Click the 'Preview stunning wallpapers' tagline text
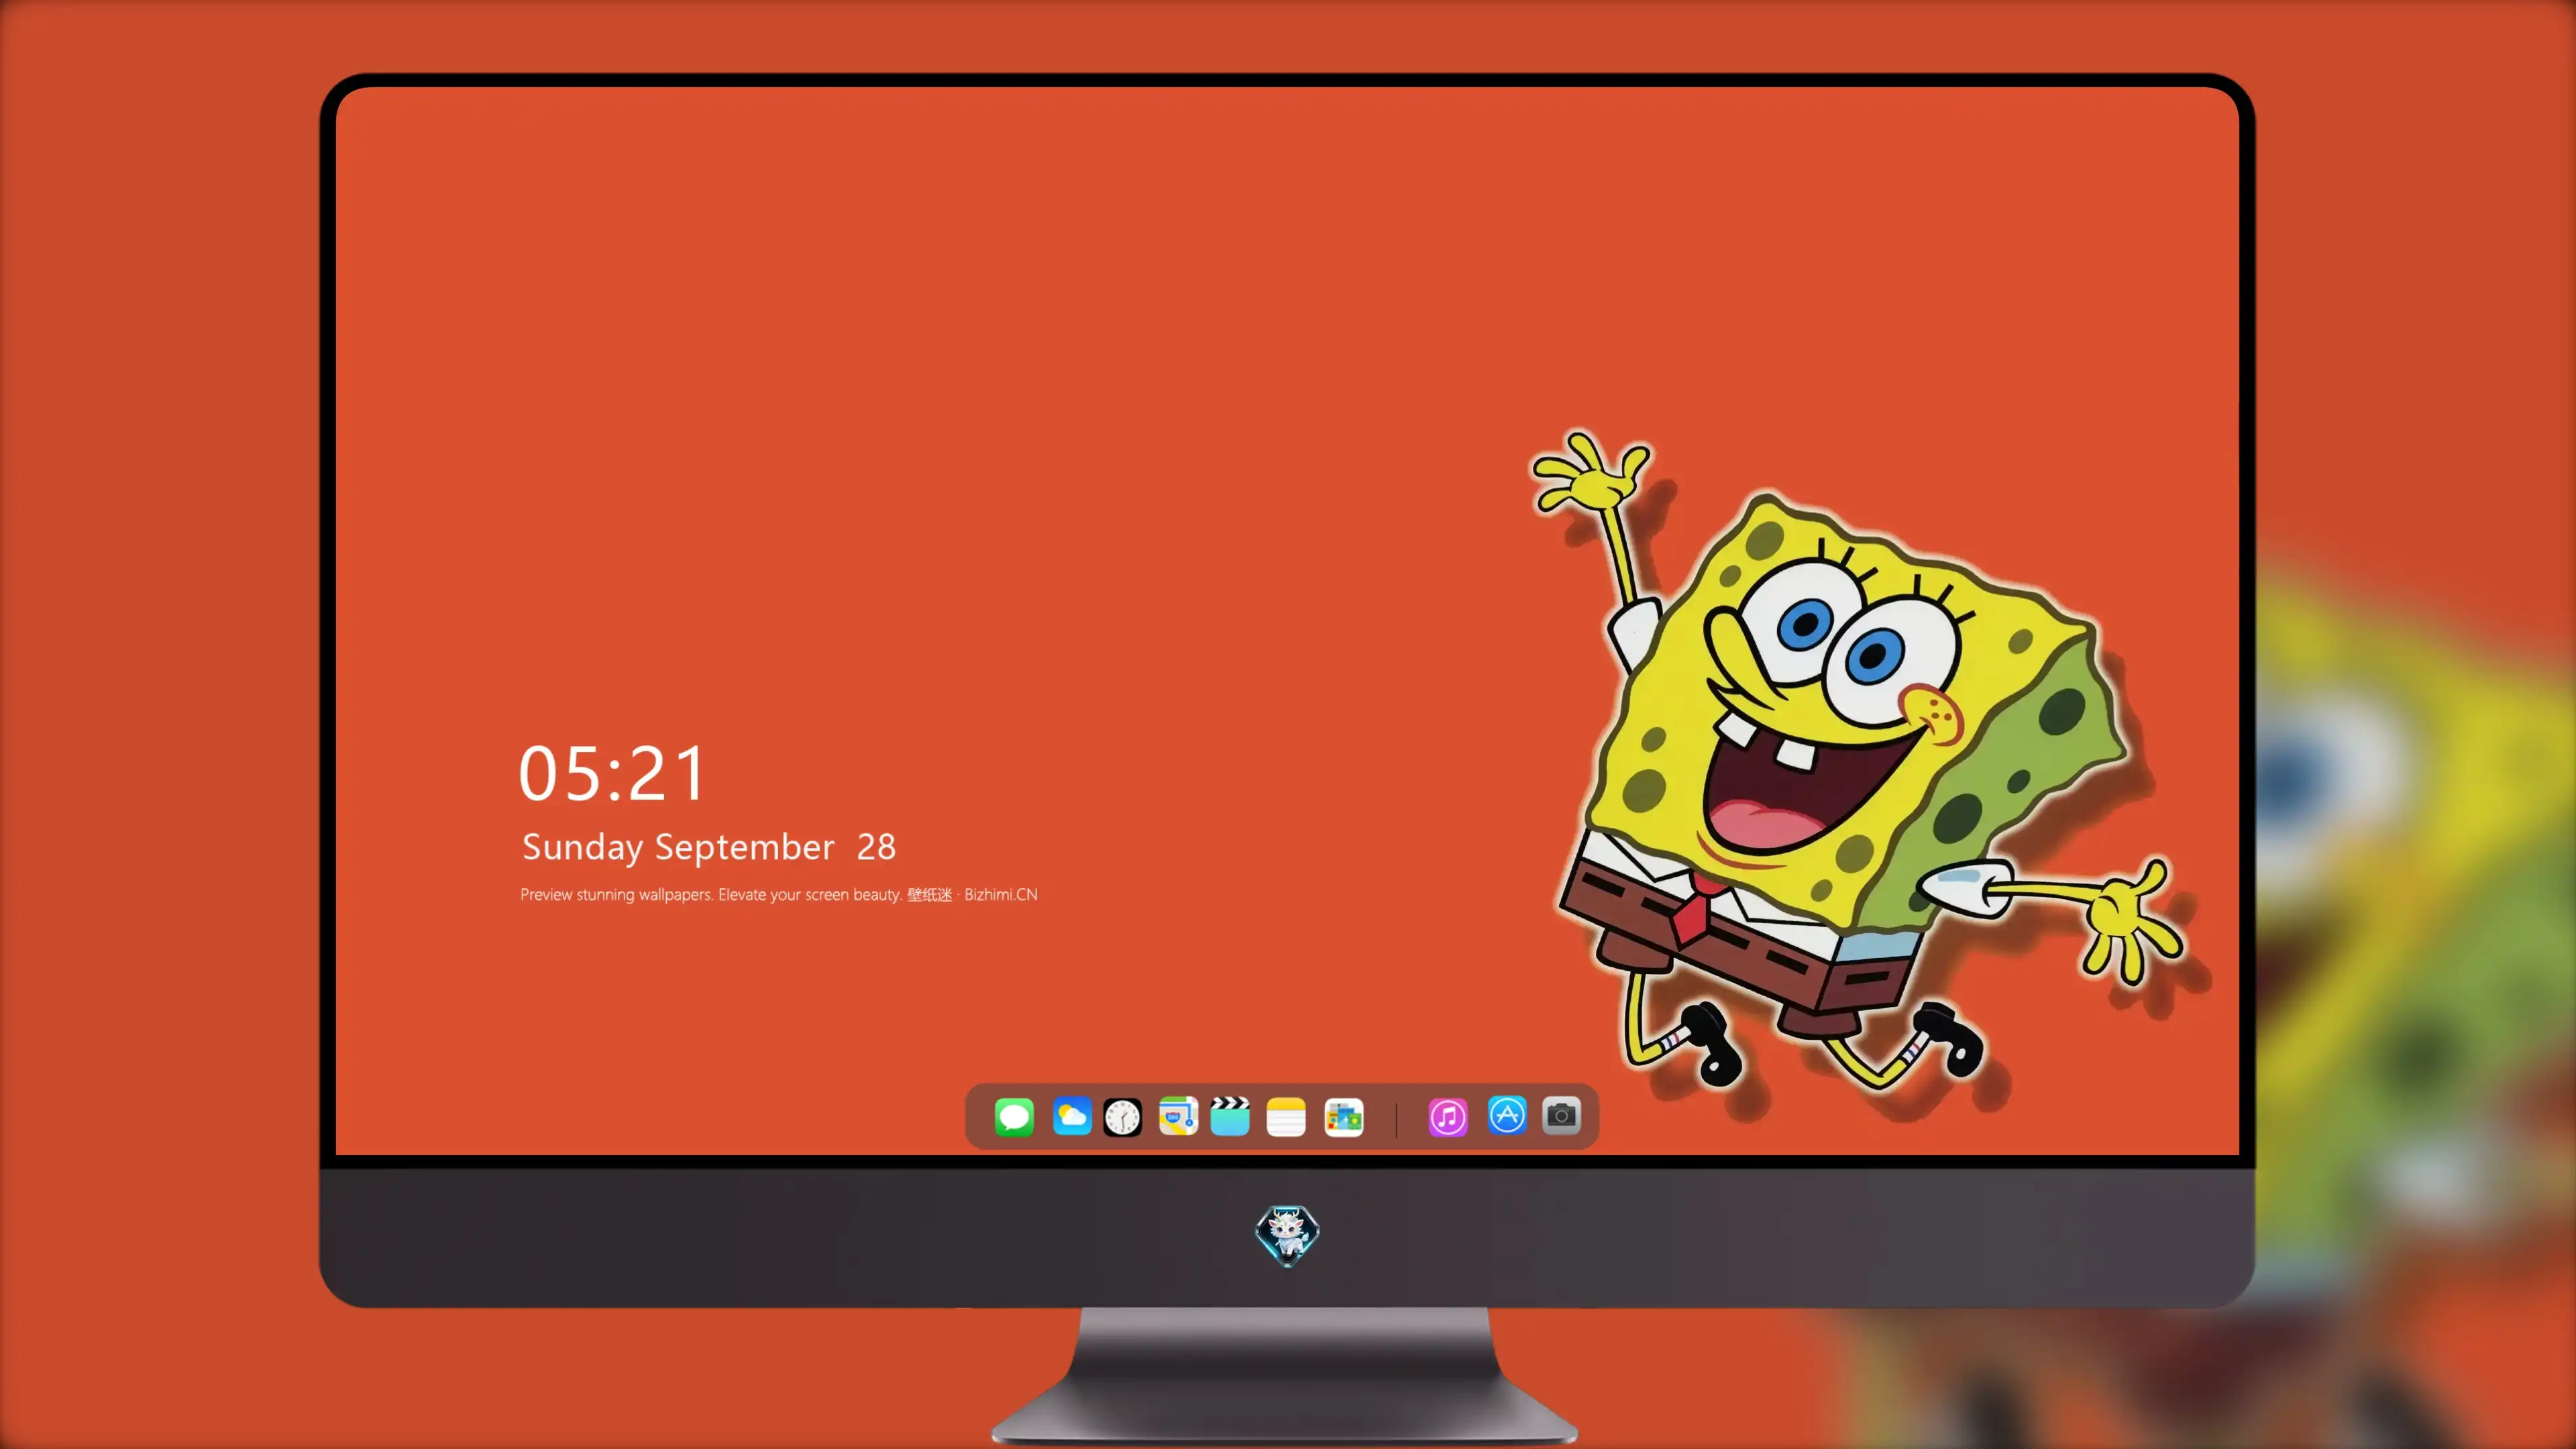This screenshot has width=2576, height=1449. [778, 894]
